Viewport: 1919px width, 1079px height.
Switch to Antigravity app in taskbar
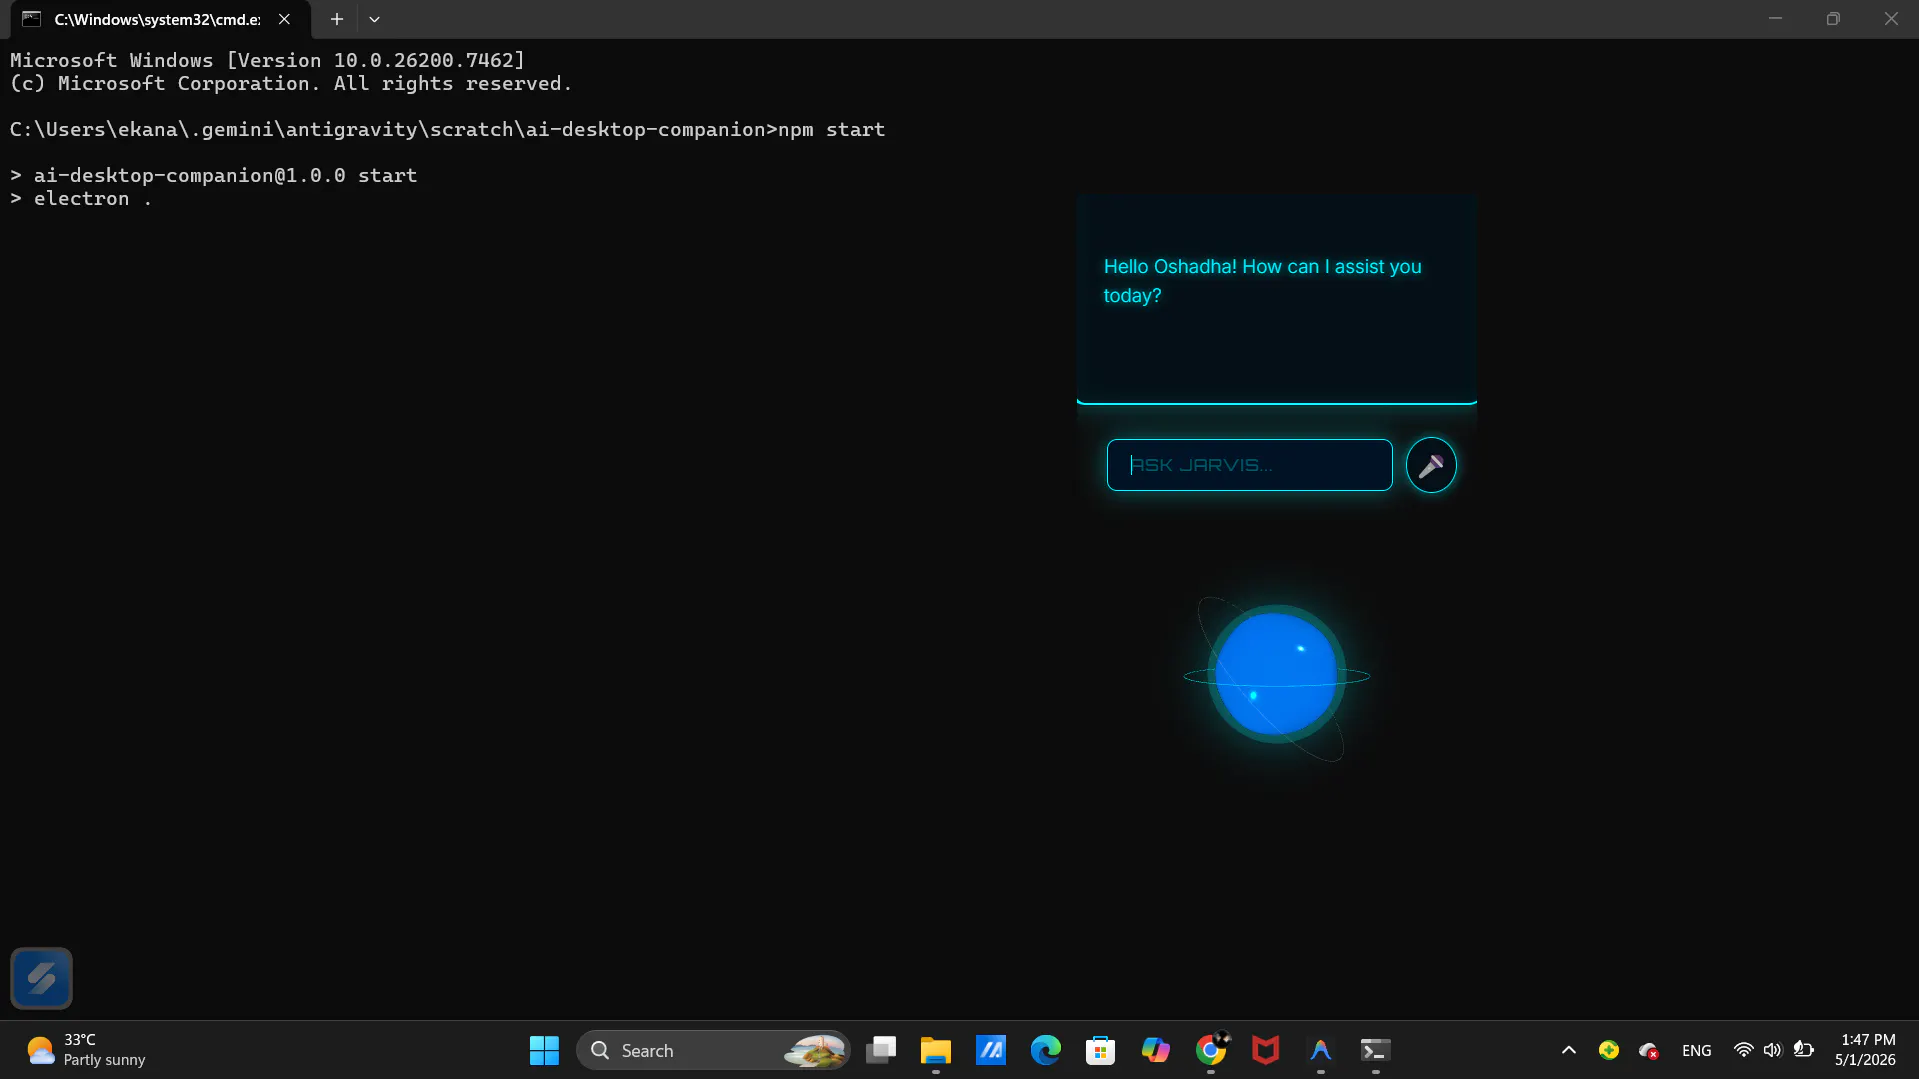coord(1321,1050)
